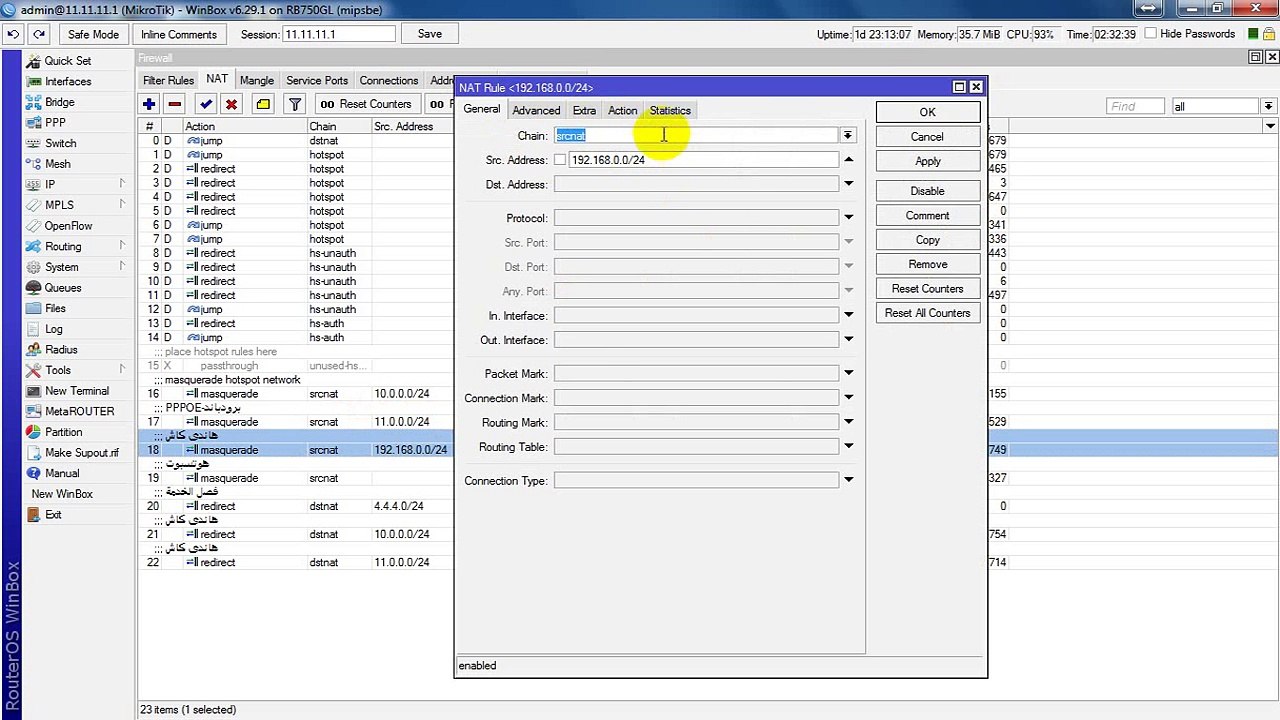Open Radius from the sidebar
The height and width of the screenshot is (720, 1280).
pyautogui.click(x=60, y=350)
